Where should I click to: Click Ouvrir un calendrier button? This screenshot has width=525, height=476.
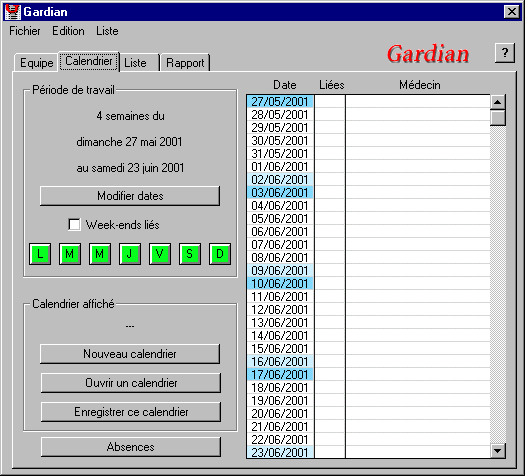pyautogui.click(x=131, y=383)
